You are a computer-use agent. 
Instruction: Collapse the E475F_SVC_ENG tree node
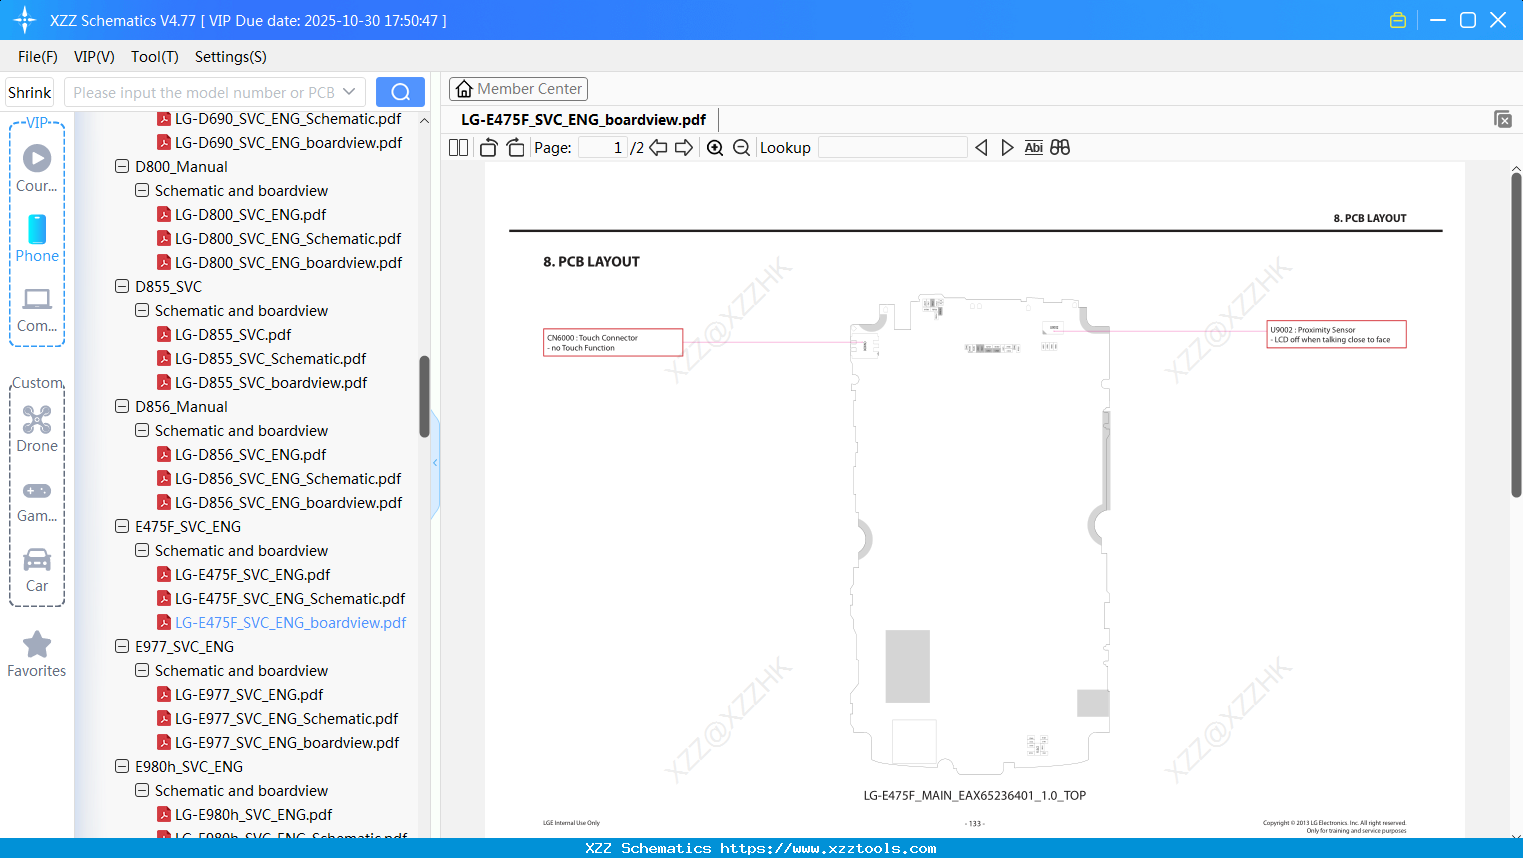pos(122,527)
